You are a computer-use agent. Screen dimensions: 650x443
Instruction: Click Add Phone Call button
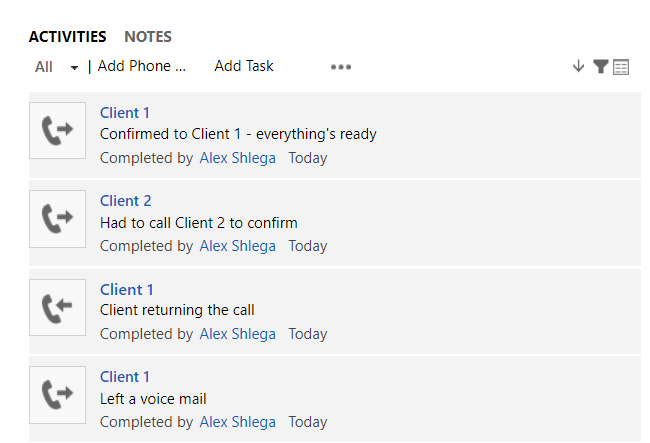point(141,66)
